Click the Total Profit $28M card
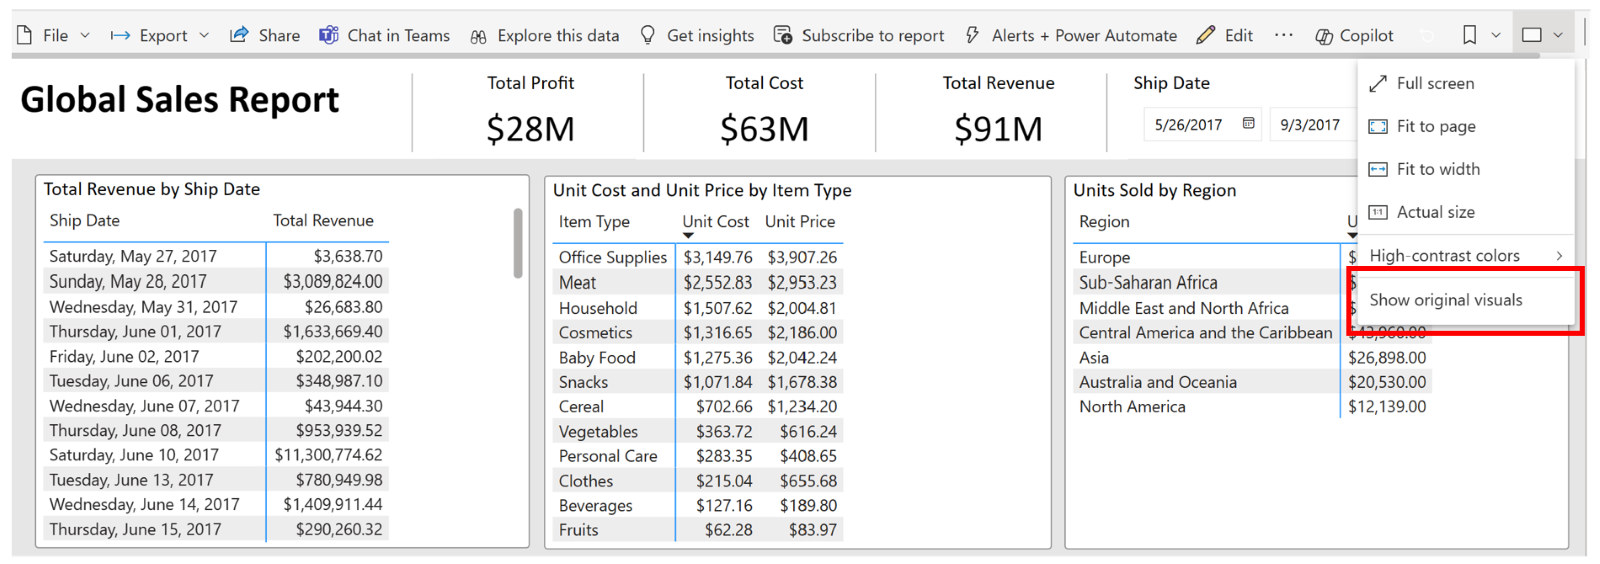 pos(530,110)
